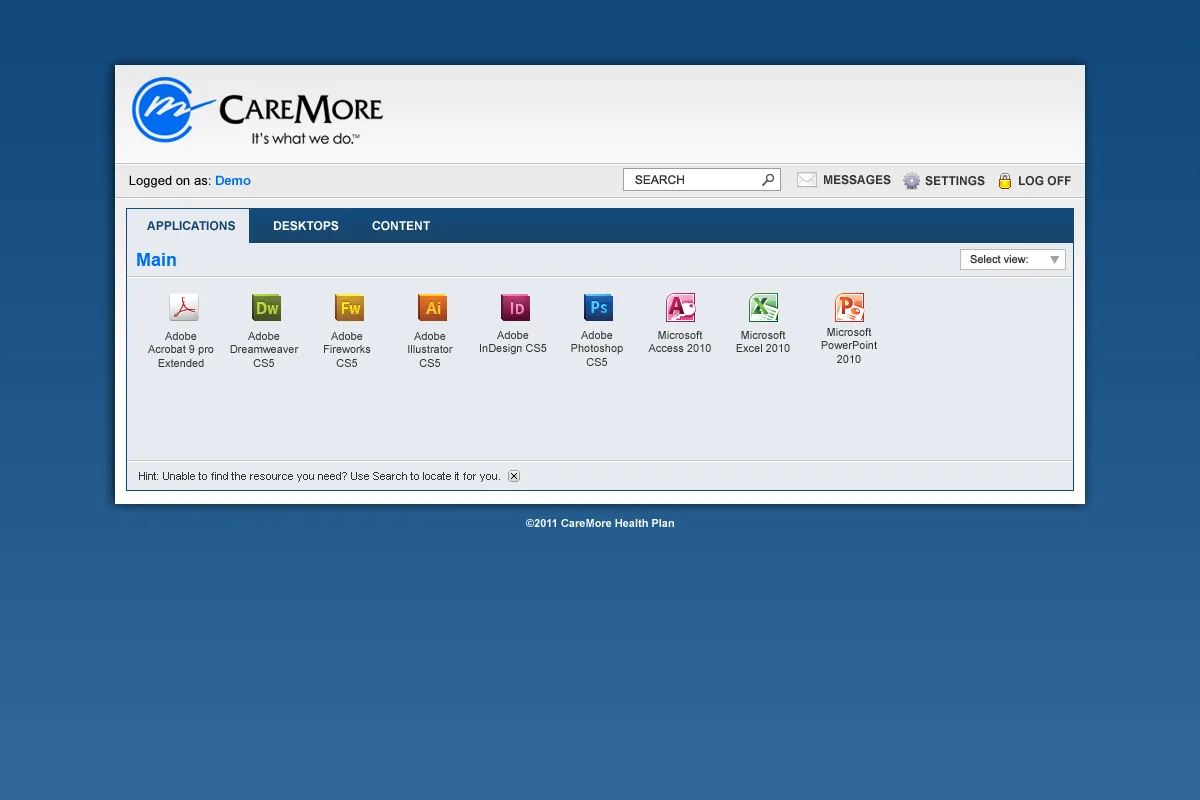This screenshot has width=1200, height=800.
Task: Click the Microsoft Access 2010 label
Action: coord(680,342)
